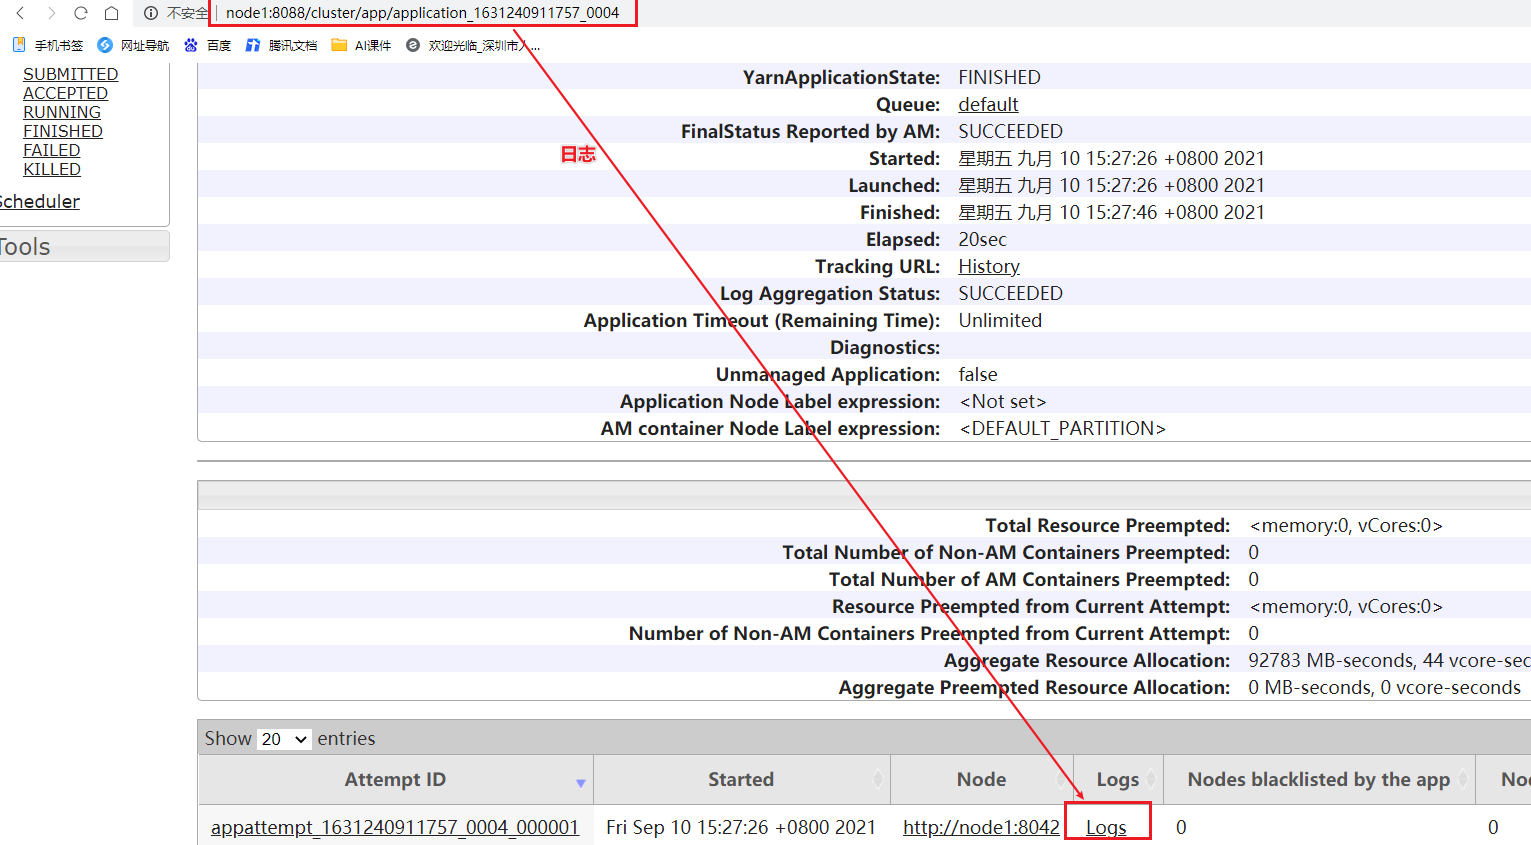Sort attempts by Node column
This screenshot has height=845, width=1531.
(x=981, y=780)
